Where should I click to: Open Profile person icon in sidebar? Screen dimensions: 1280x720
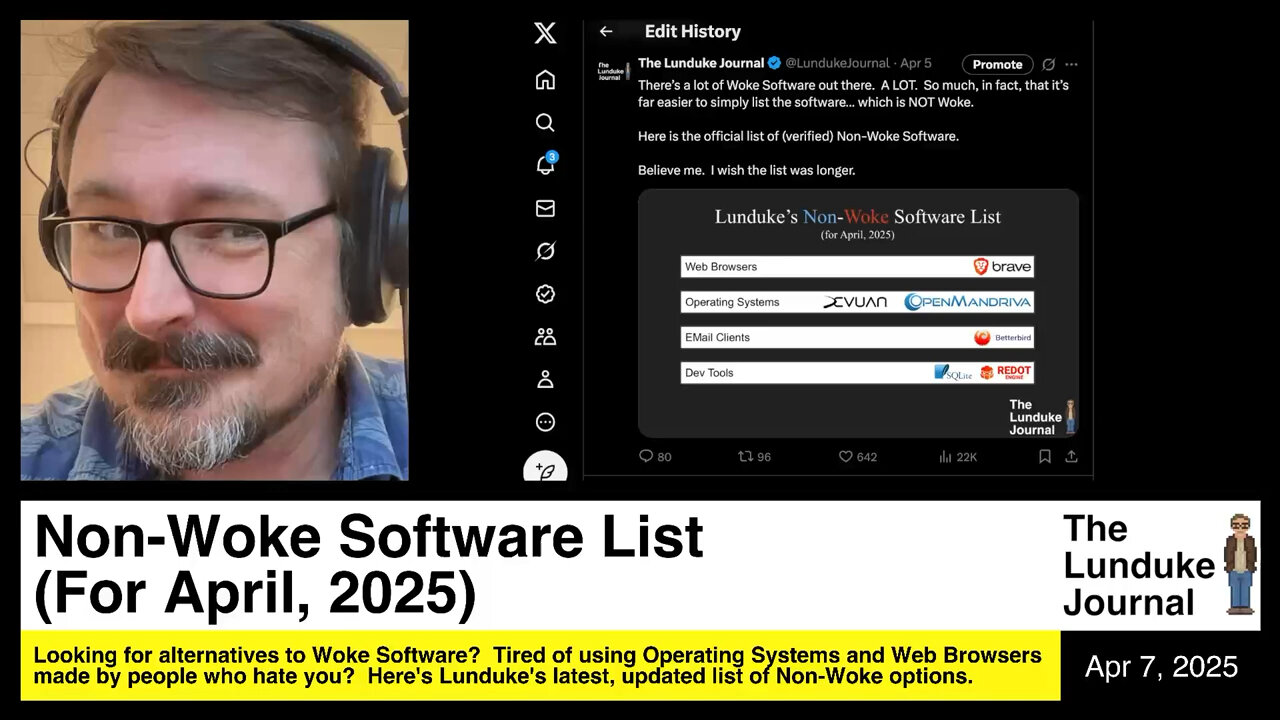[x=545, y=380]
